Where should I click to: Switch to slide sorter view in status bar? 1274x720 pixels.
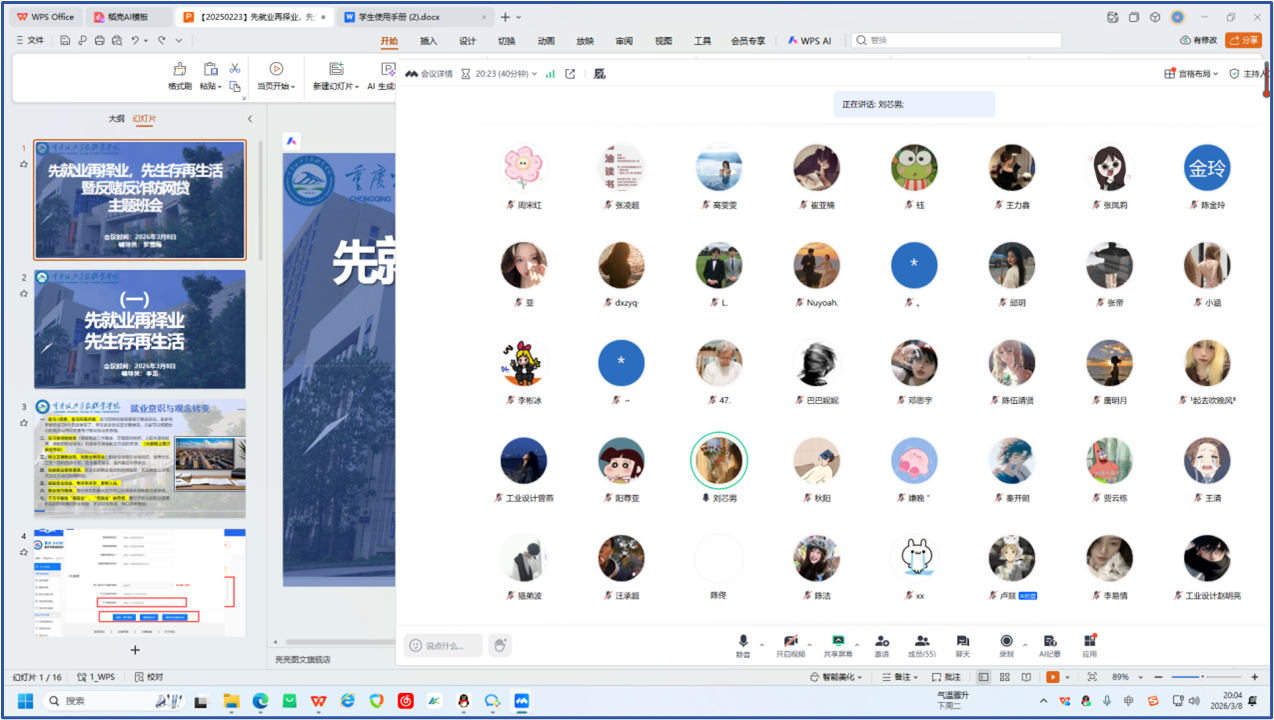(x=1005, y=677)
